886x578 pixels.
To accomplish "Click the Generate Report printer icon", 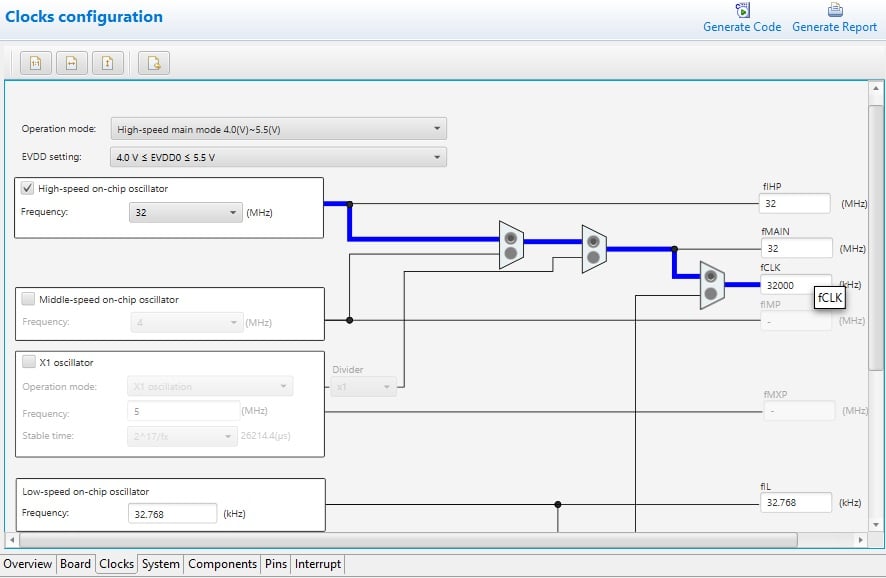I will (834, 11).
